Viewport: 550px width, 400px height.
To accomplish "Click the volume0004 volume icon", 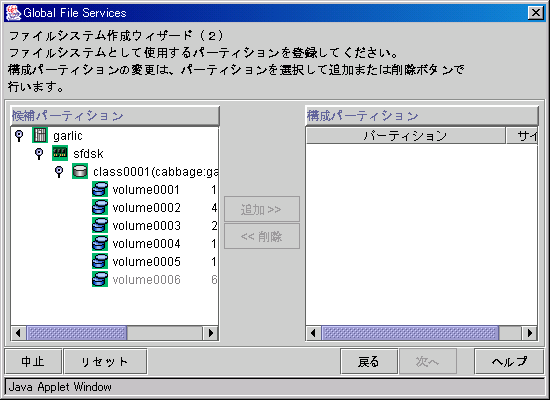I will coord(100,243).
